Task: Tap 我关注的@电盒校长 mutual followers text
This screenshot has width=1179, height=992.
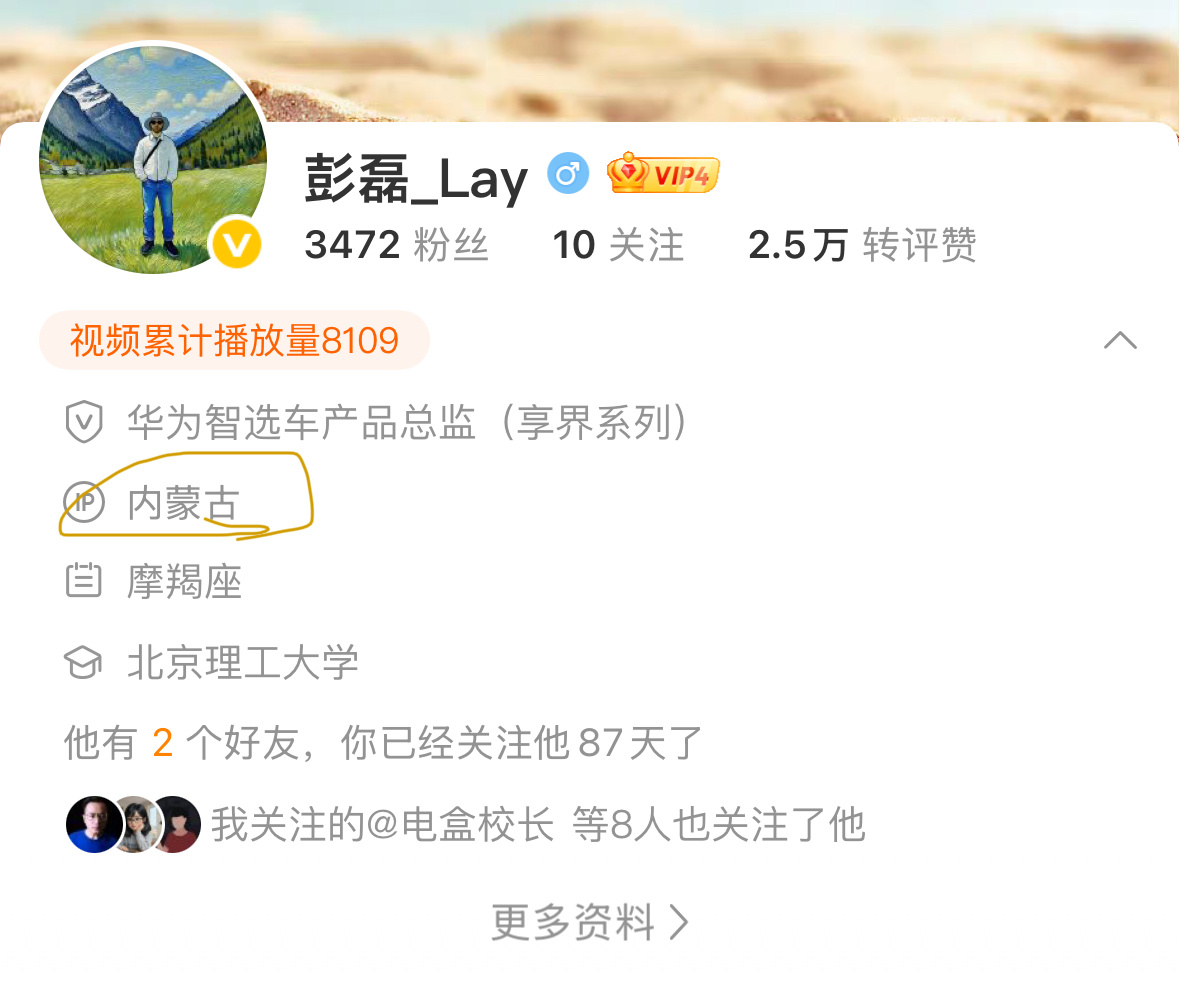Action: [x=382, y=824]
